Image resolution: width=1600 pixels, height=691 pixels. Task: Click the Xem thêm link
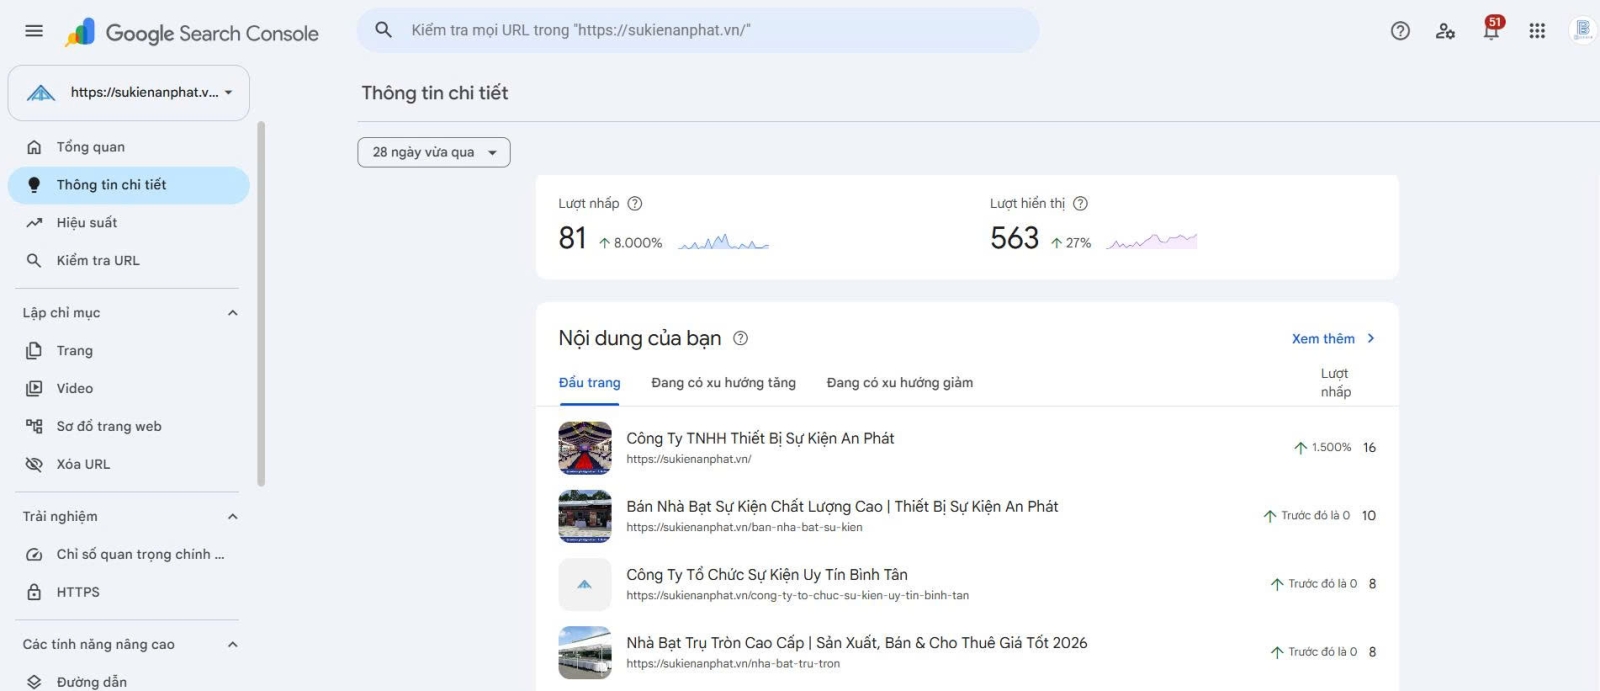coord(1322,340)
